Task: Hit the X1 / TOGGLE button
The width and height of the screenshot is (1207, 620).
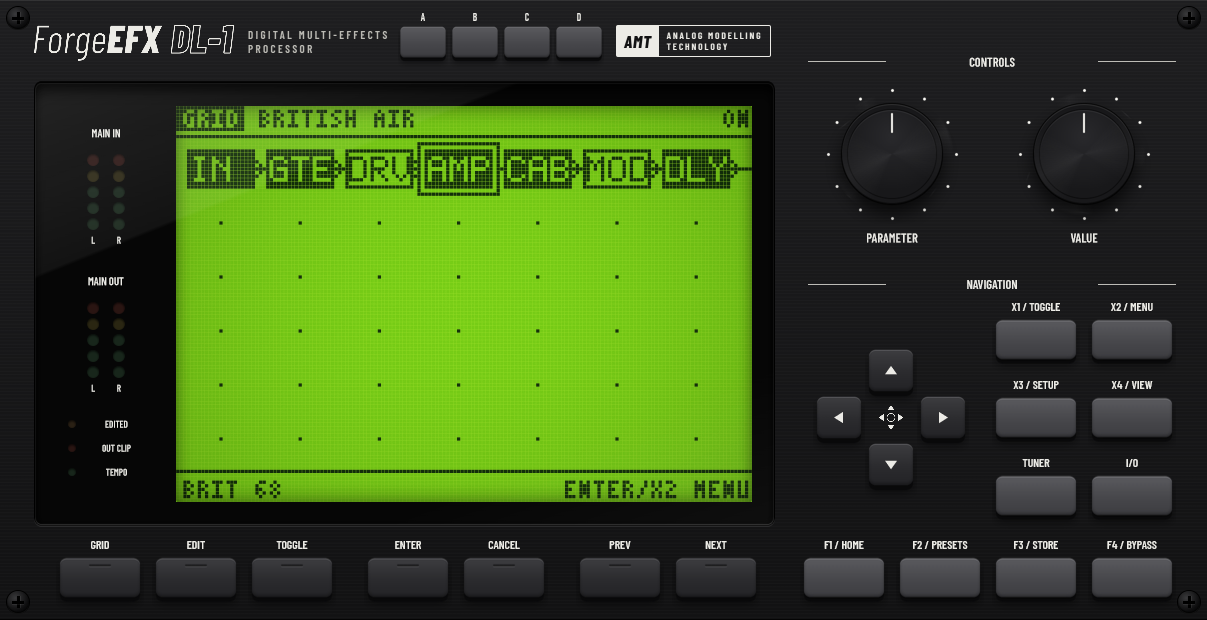Action: (1036, 339)
